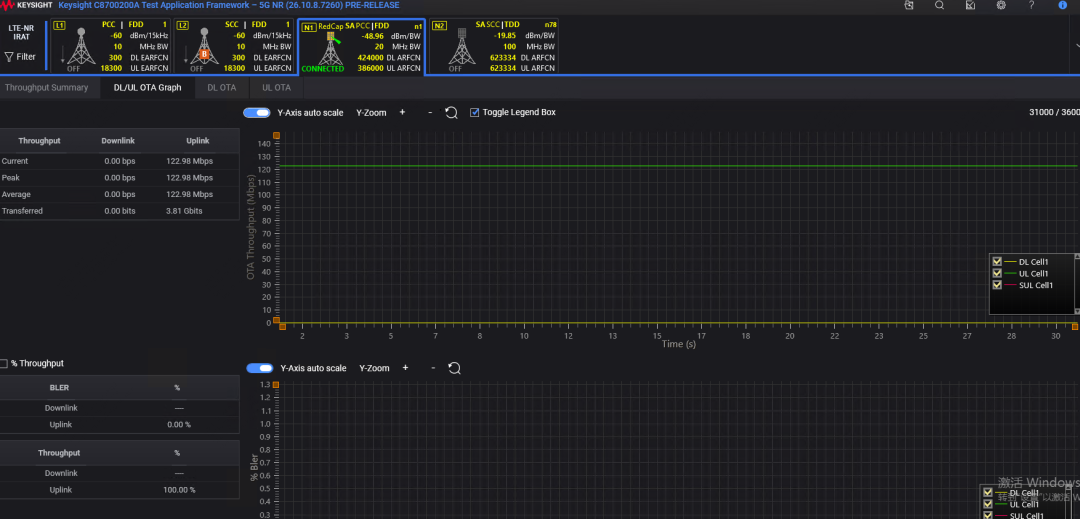The width and height of the screenshot is (1080, 519).
Task: Click Transferred uplink value 3.81 Gbits
Action: [x=184, y=211]
